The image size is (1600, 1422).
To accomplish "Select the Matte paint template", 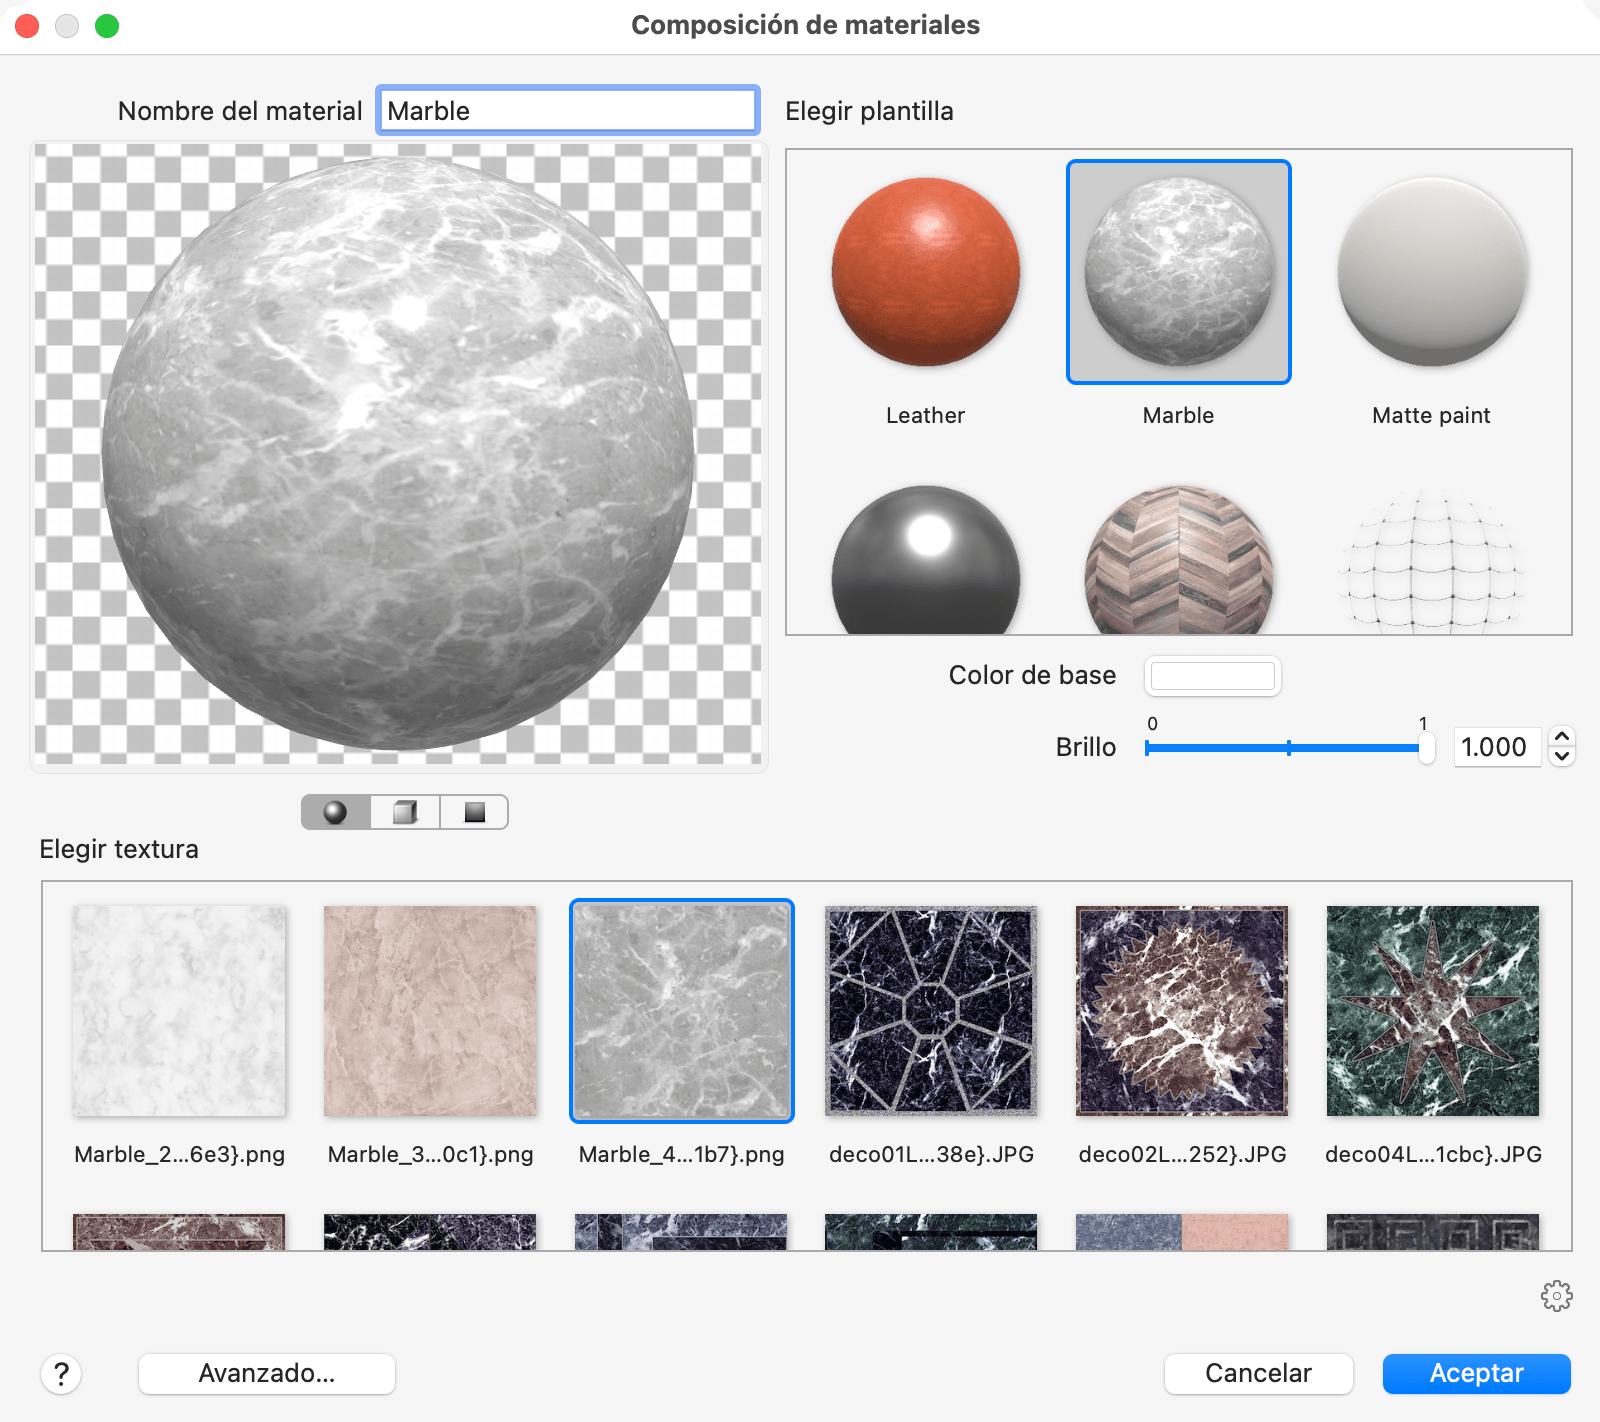I will click(x=1432, y=272).
